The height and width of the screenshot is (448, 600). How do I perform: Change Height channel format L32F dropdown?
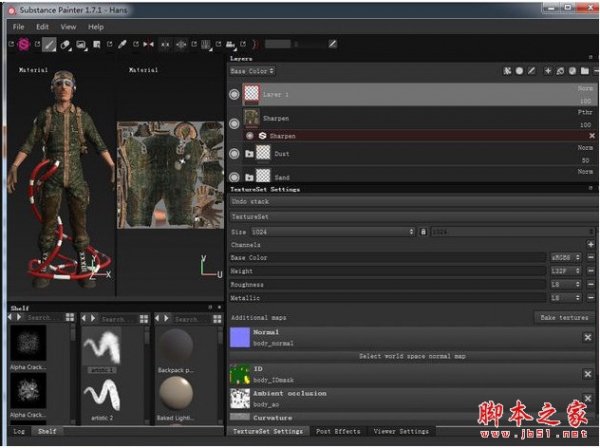point(565,270)
